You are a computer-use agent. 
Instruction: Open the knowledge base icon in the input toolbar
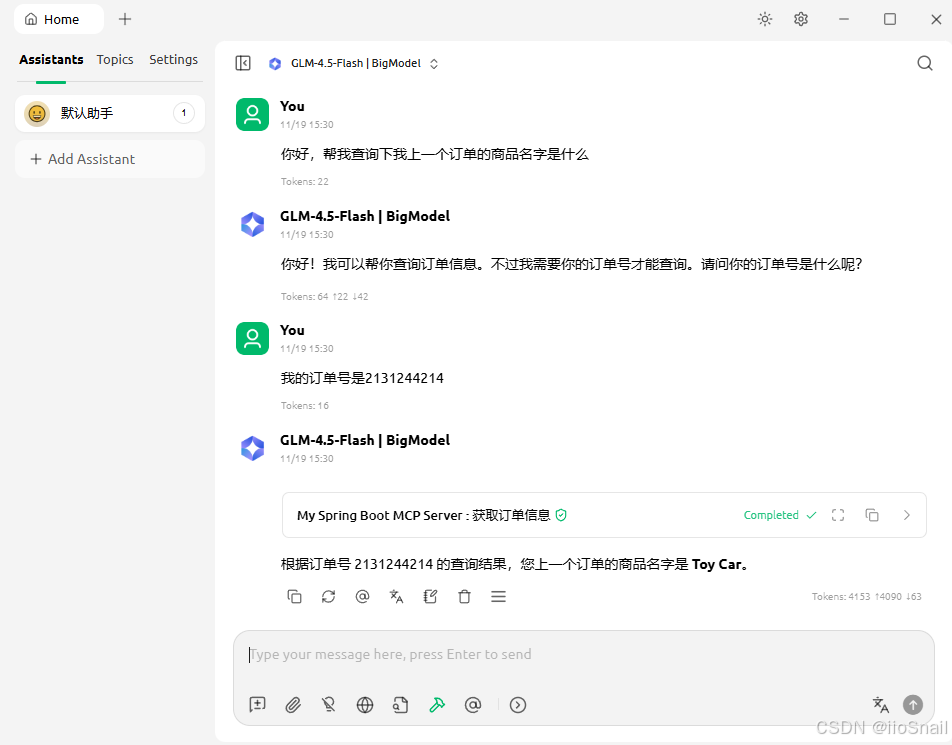coord(401,704)
